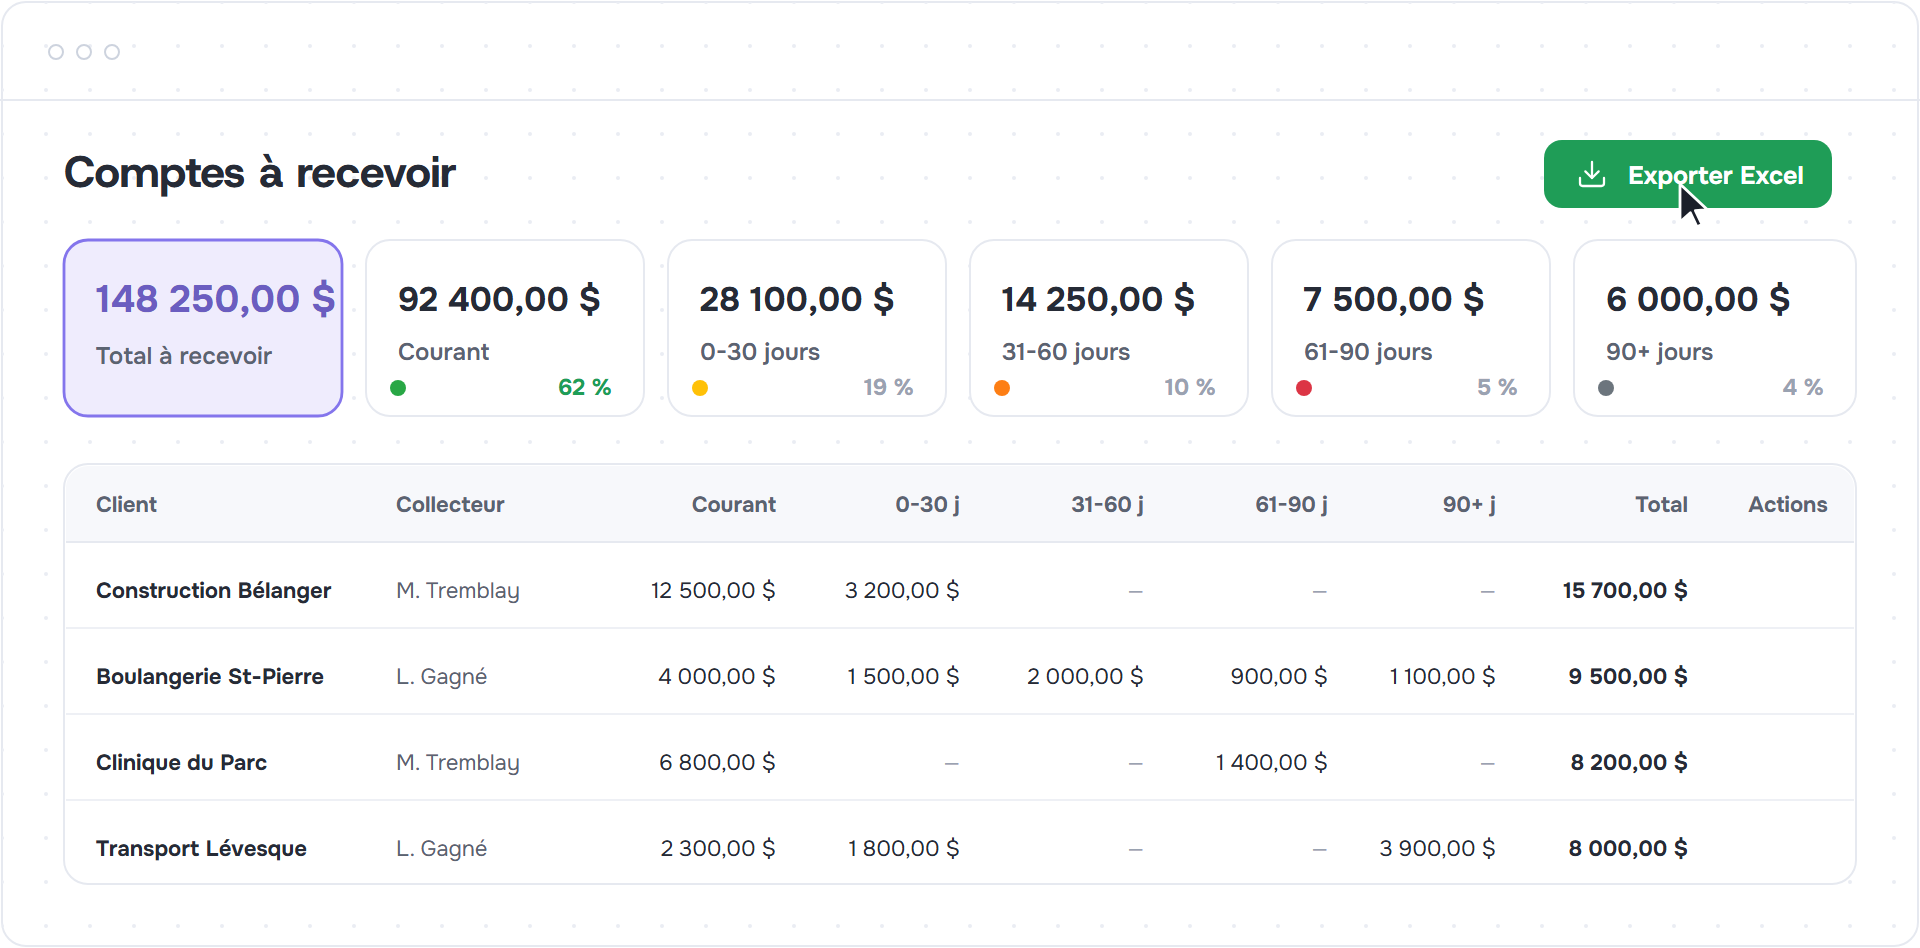Sort by the Total column header
The height and width of the screenshot is (948, 1920).
click(x=1661, y=505)
